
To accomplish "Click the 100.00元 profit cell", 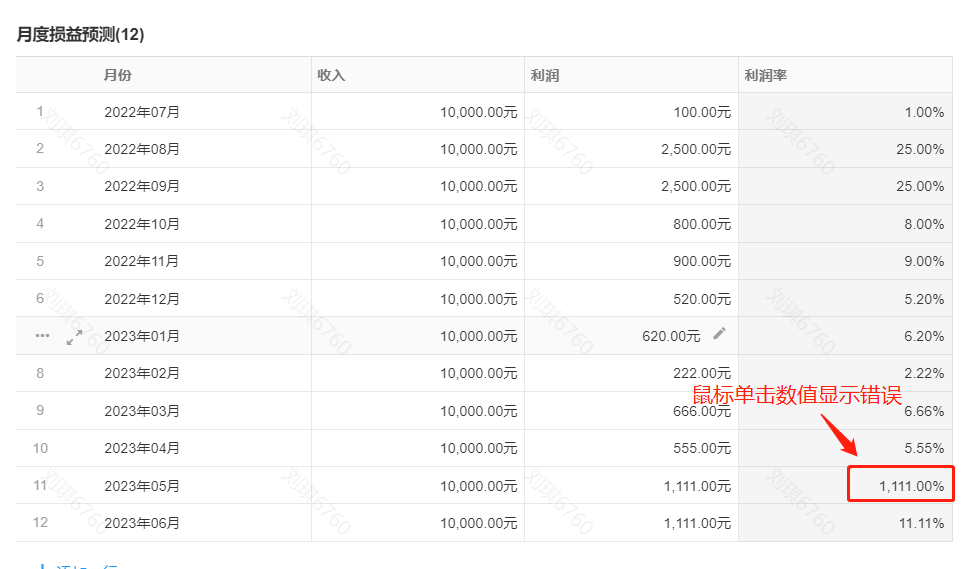I will tap(702, 112).
